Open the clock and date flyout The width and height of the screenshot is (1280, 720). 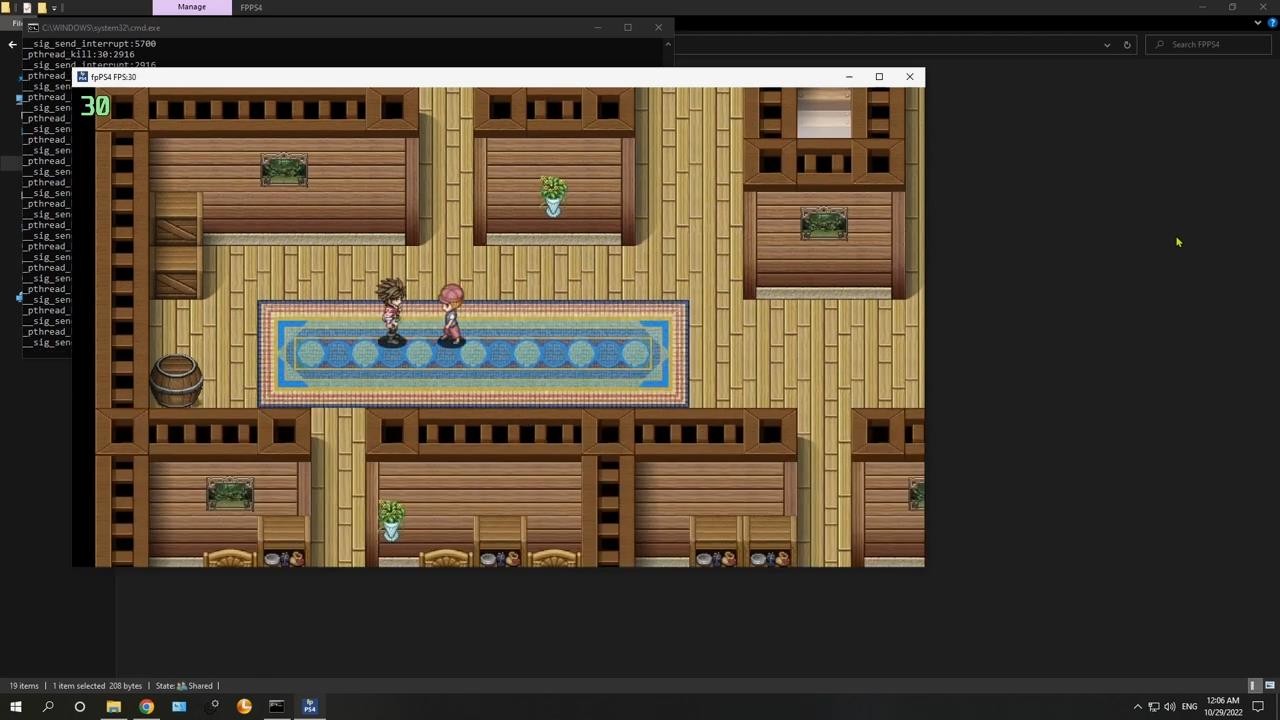[x=1223, y=706]
